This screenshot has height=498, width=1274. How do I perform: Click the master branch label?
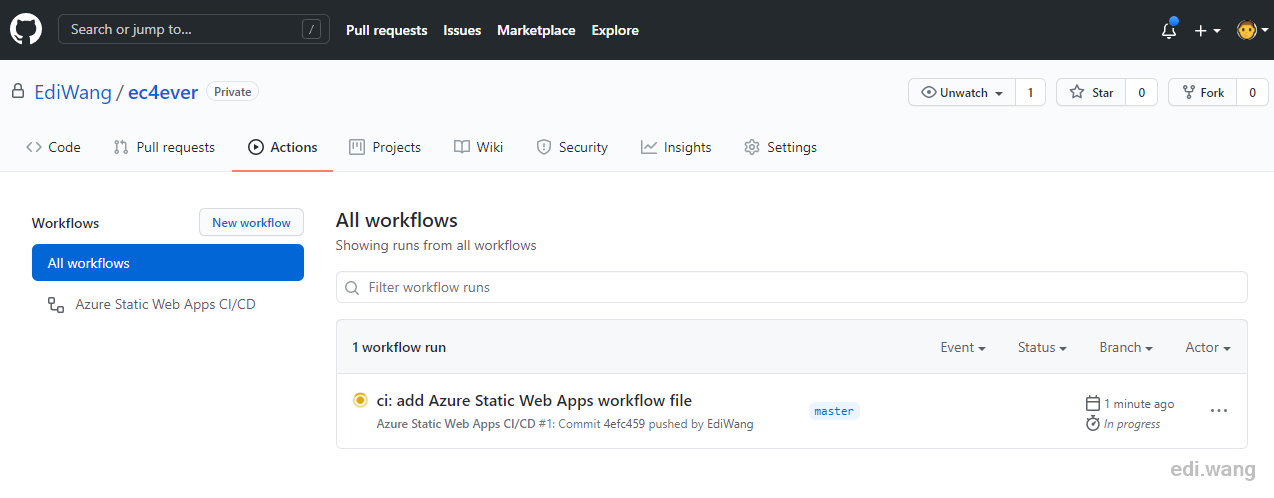834,411
